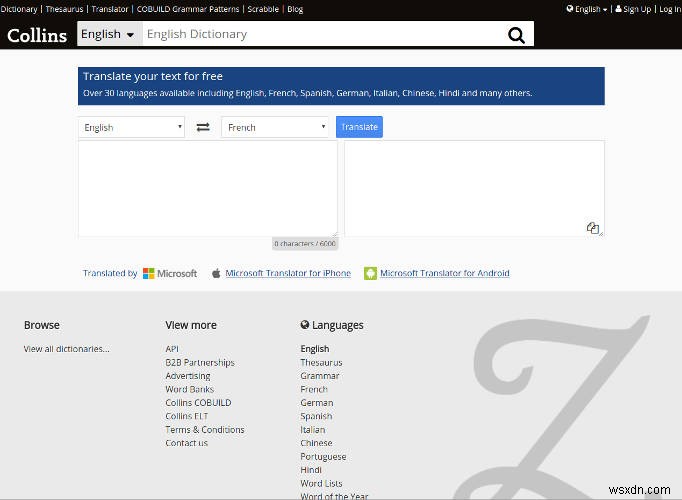Select Italian in footer Languages list
682x500 pixels.
[x=312, y=430]
